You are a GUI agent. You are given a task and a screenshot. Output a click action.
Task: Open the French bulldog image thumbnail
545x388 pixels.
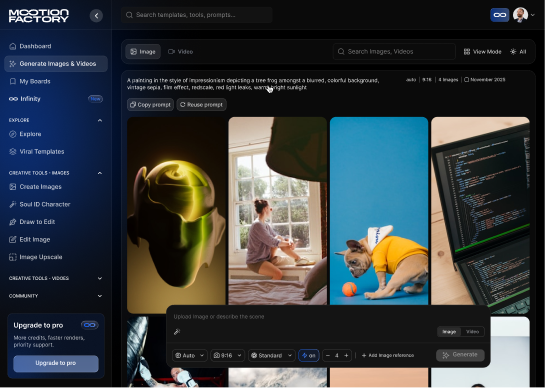coord(379,211)
